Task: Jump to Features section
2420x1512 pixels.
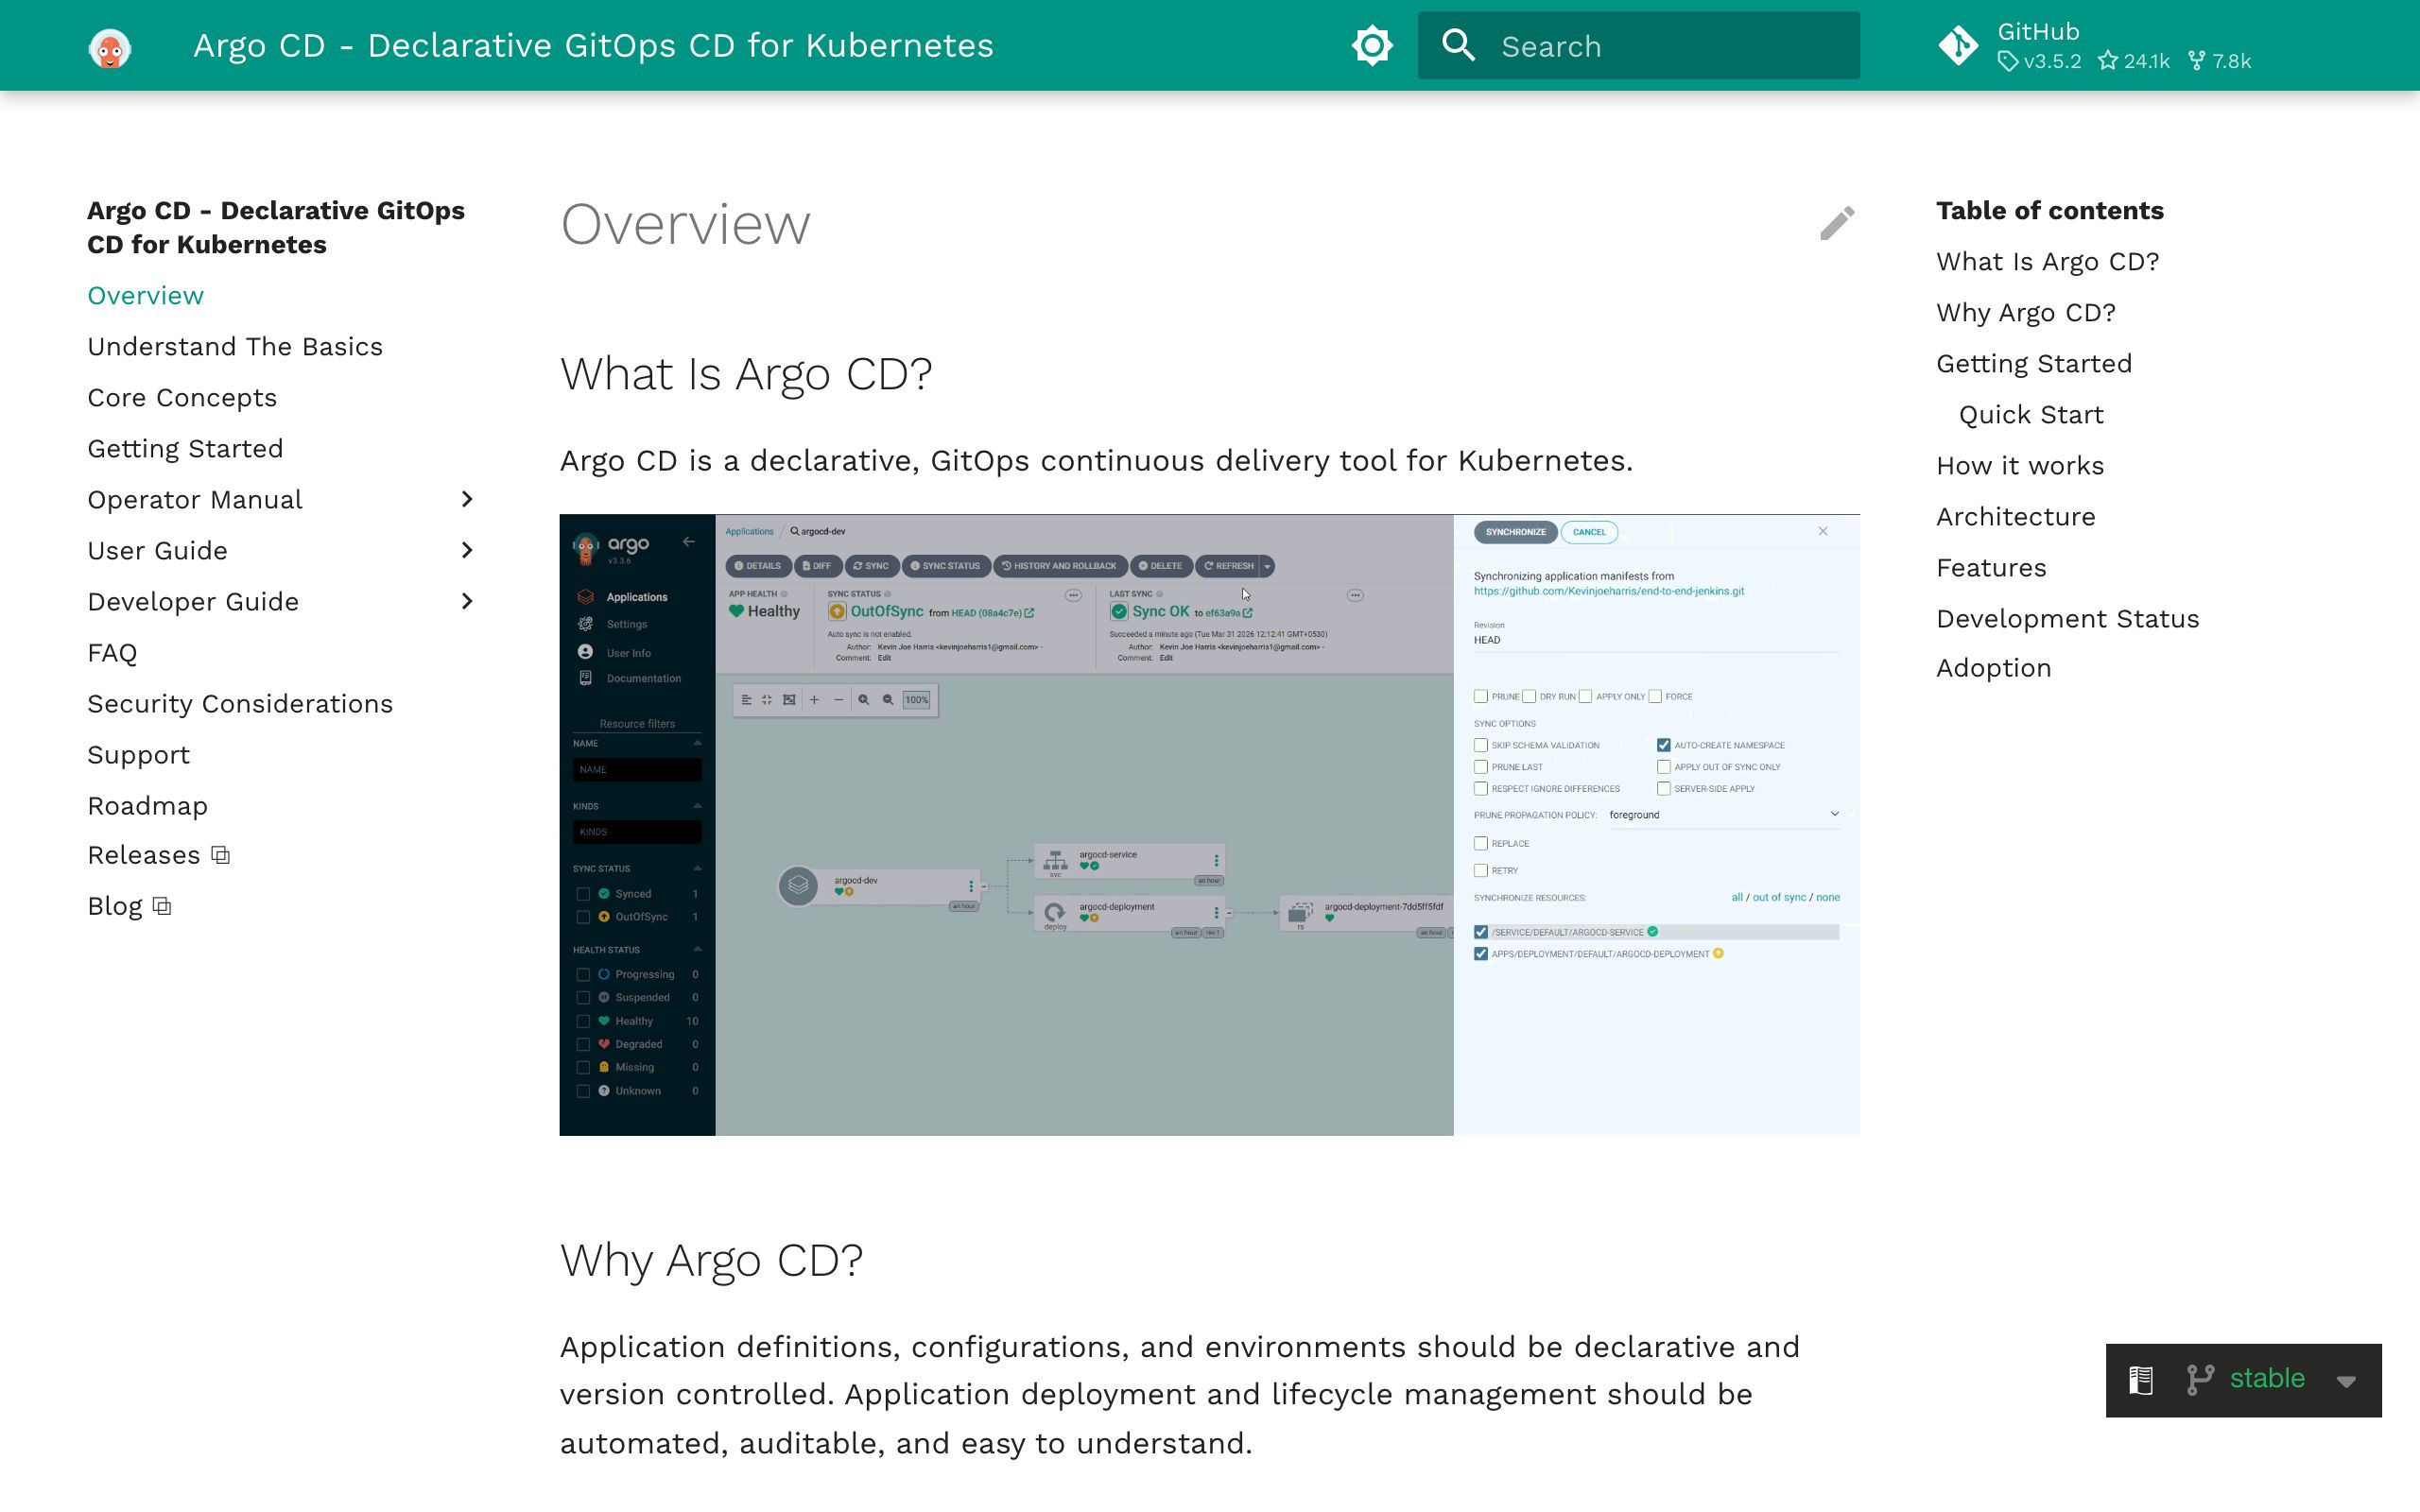Action: pos(1991,568)
